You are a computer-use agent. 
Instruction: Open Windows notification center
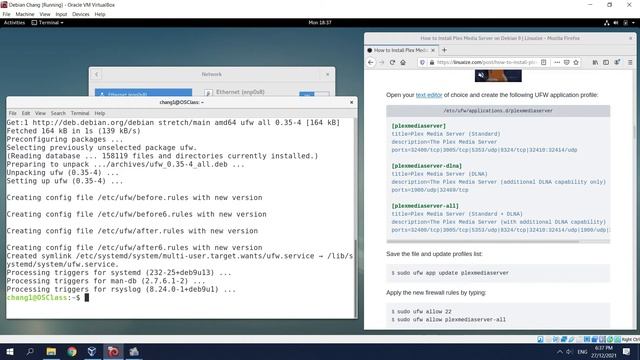point(627,351)
